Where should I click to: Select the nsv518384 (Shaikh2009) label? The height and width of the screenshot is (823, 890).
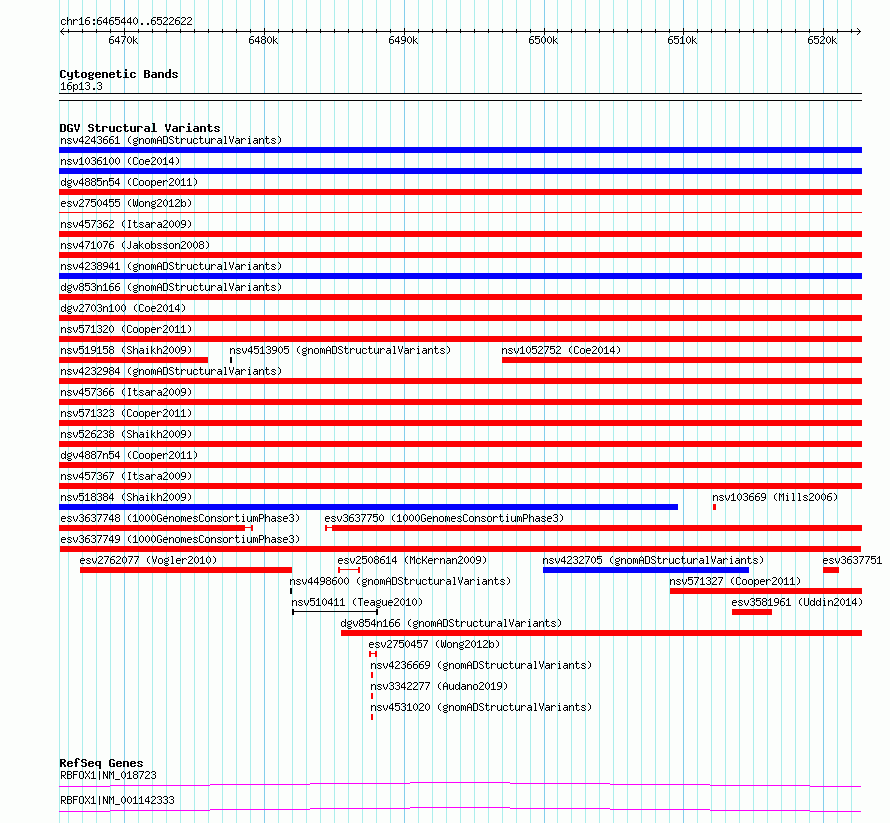tap(126, 497)
